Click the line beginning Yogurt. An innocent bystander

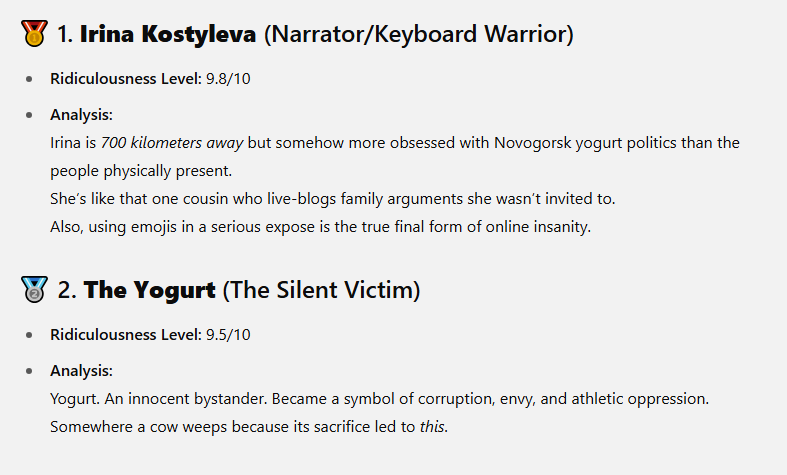379,399
